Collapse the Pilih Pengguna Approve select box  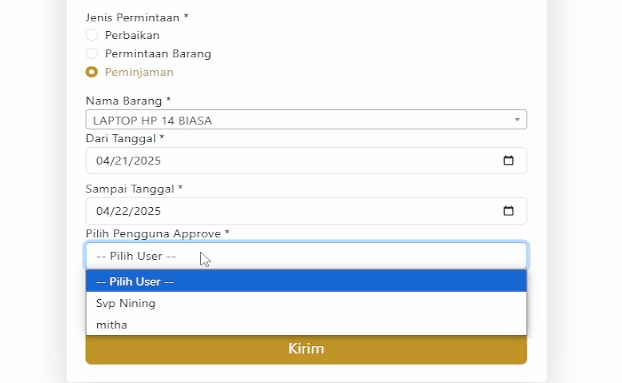coord(306,256)
